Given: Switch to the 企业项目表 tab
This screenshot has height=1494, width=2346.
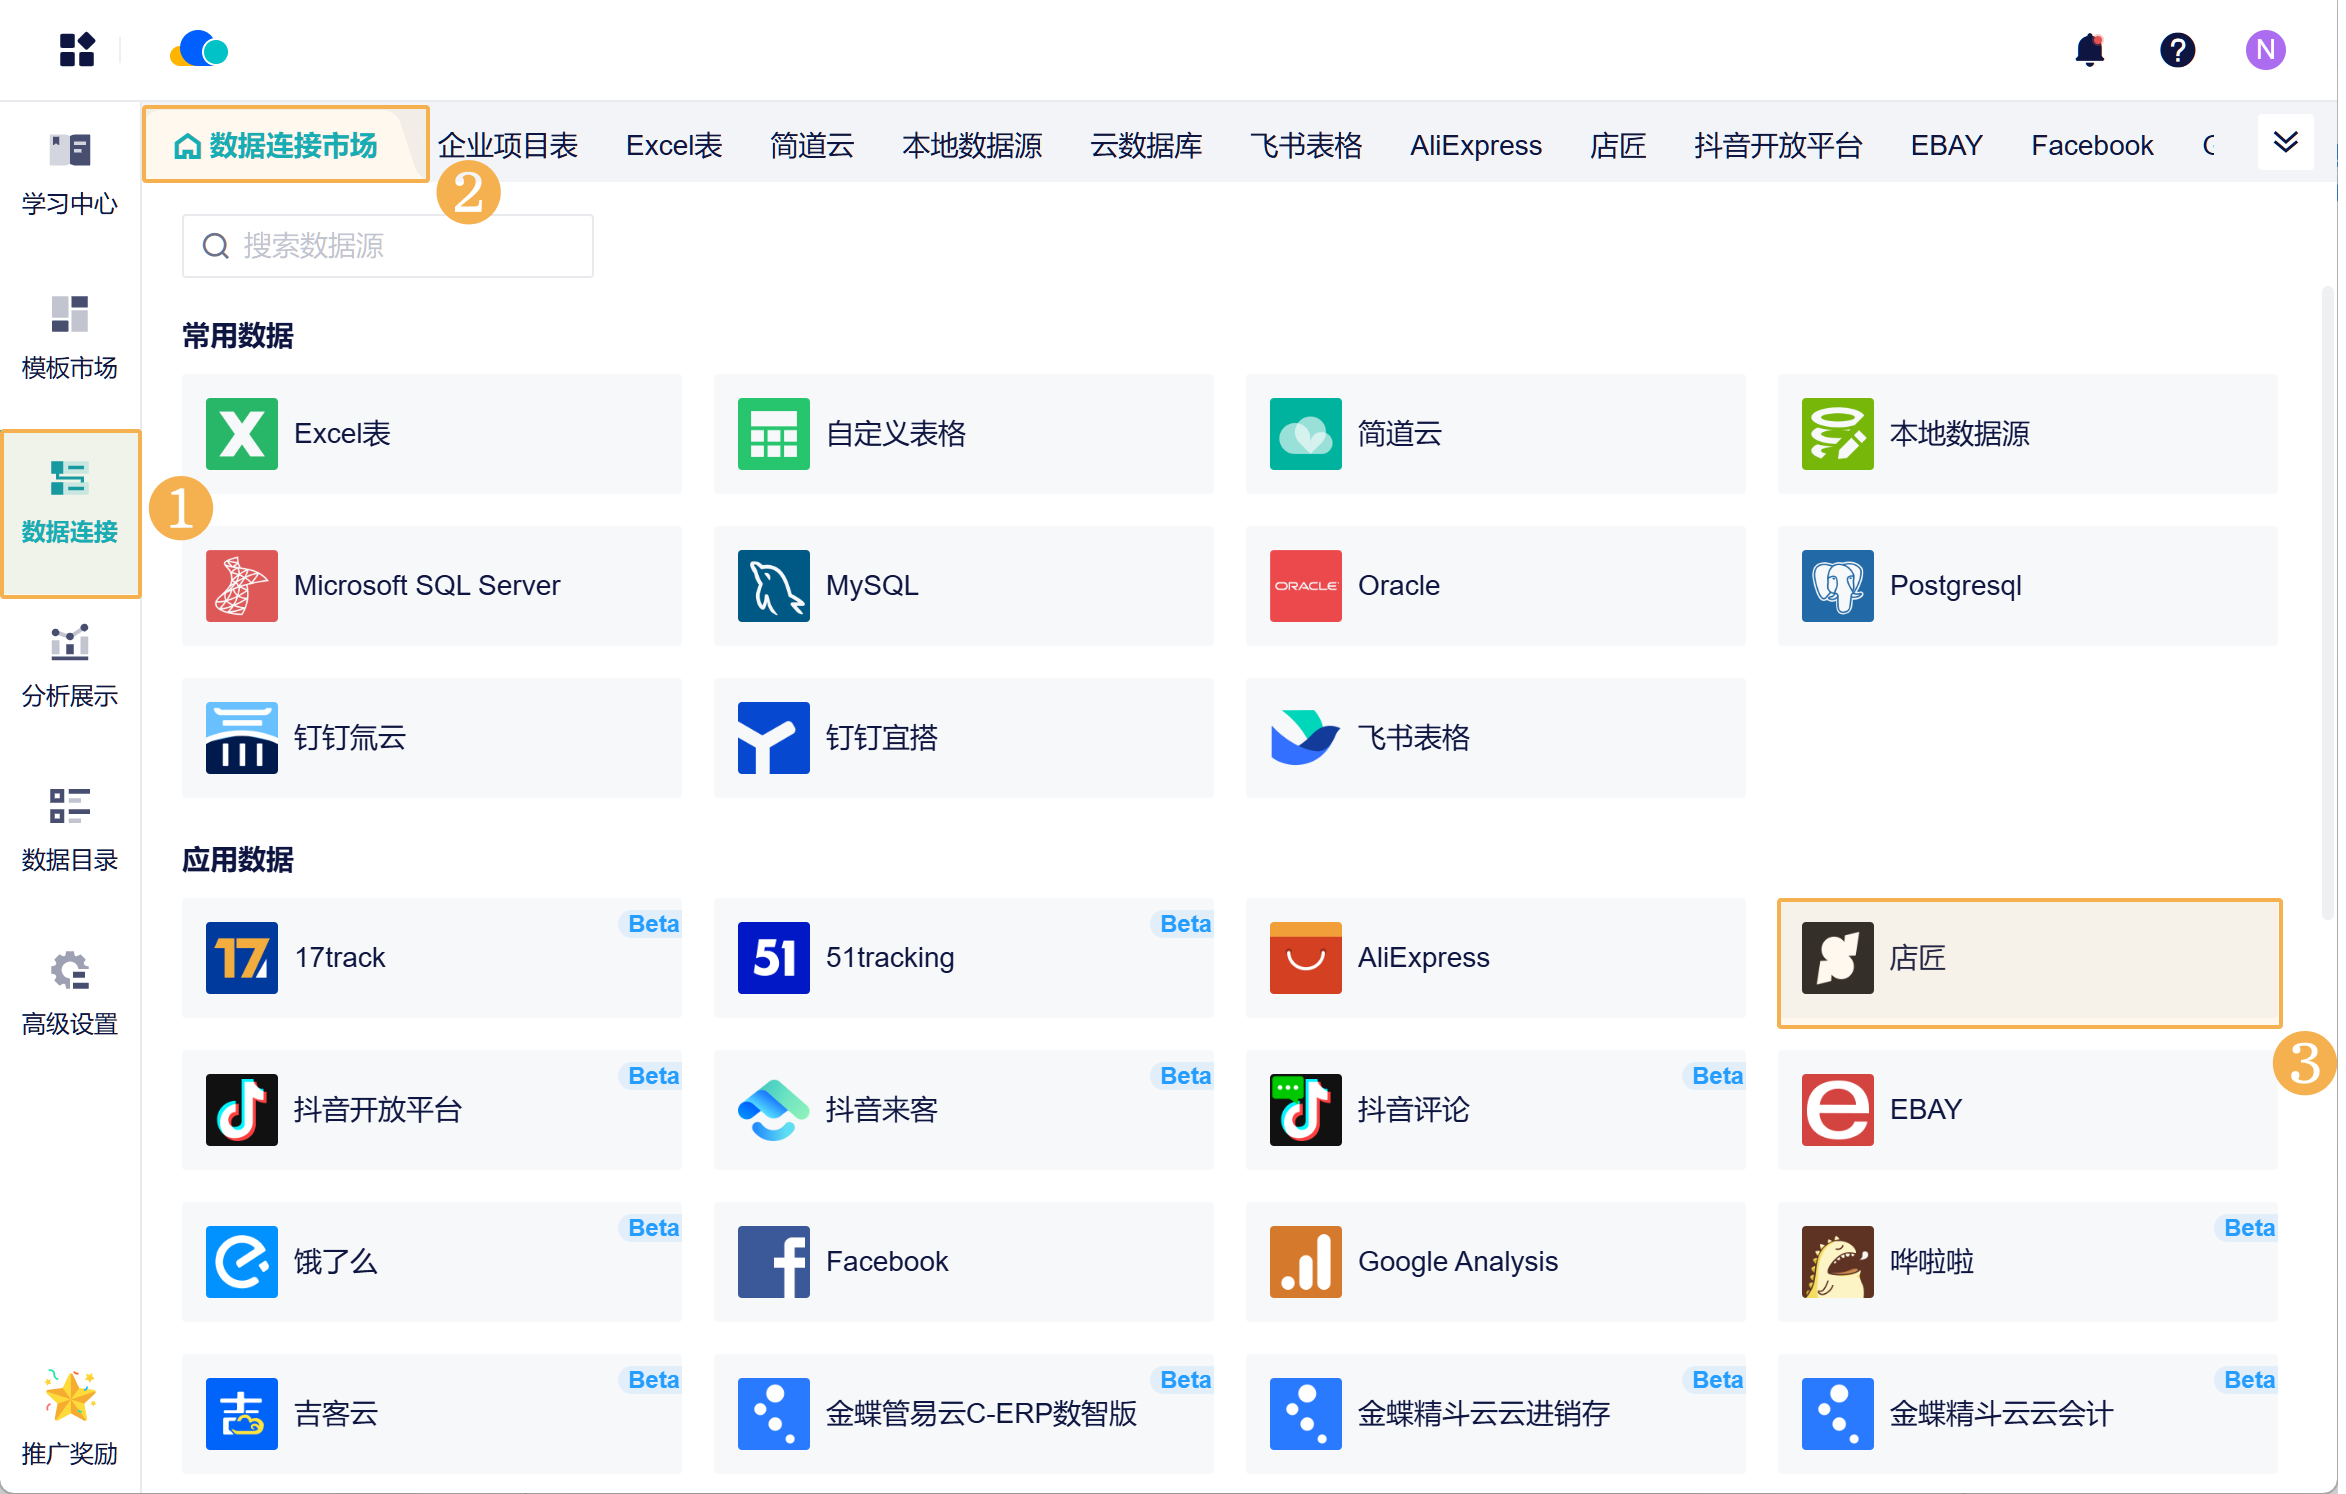Looking at the screenshot, I should [x=508, y=146].
